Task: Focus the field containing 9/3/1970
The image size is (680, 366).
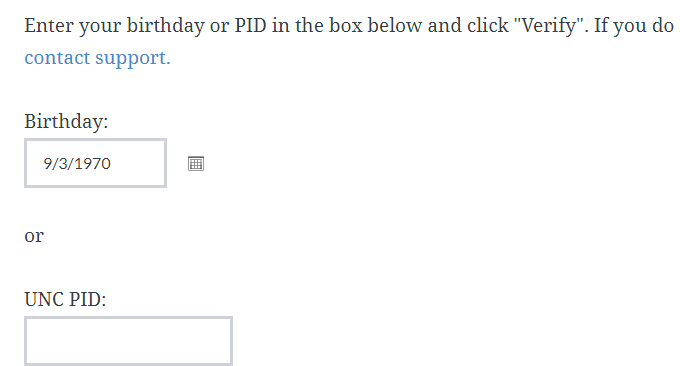Action: pyautogui.click(x=95, y=163)
